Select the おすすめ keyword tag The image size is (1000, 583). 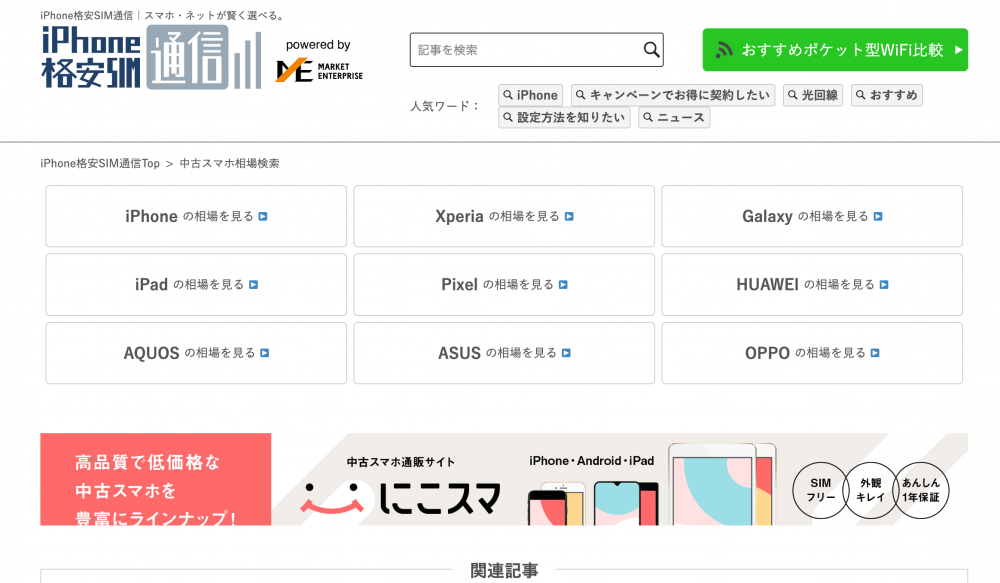(886, 95)
